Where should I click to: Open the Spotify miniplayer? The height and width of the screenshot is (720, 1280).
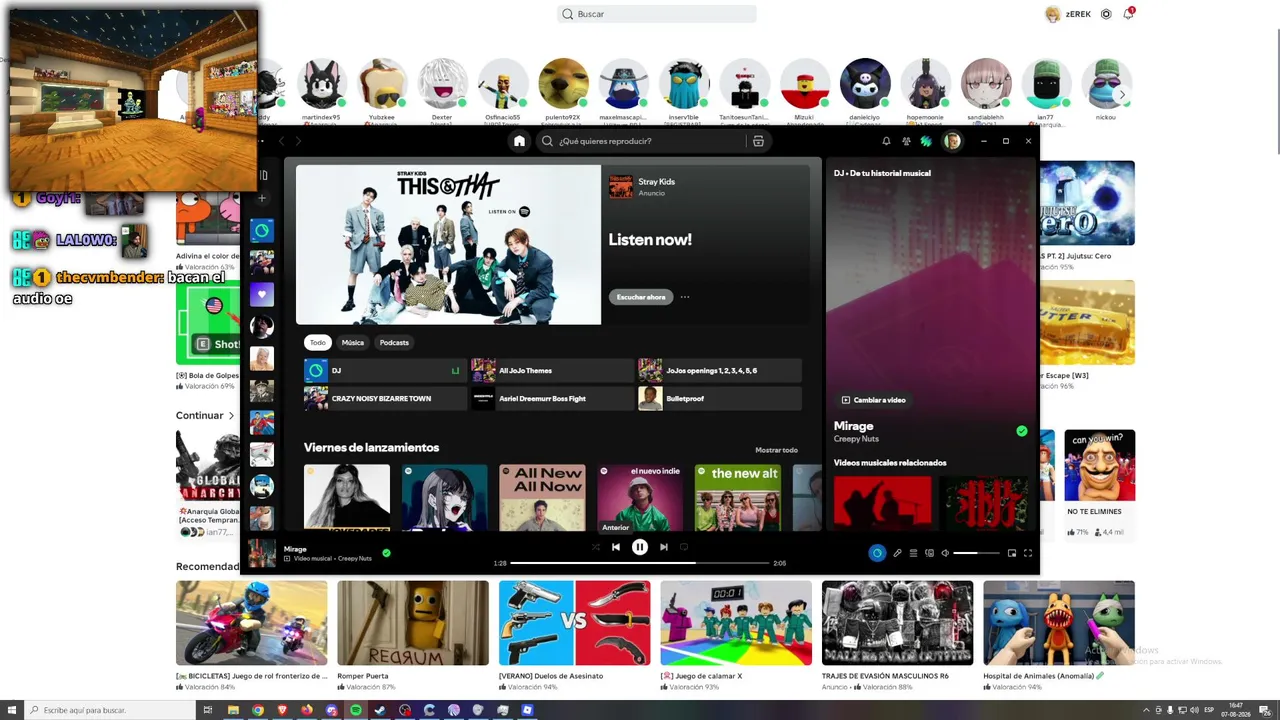tap(1012, 553)
